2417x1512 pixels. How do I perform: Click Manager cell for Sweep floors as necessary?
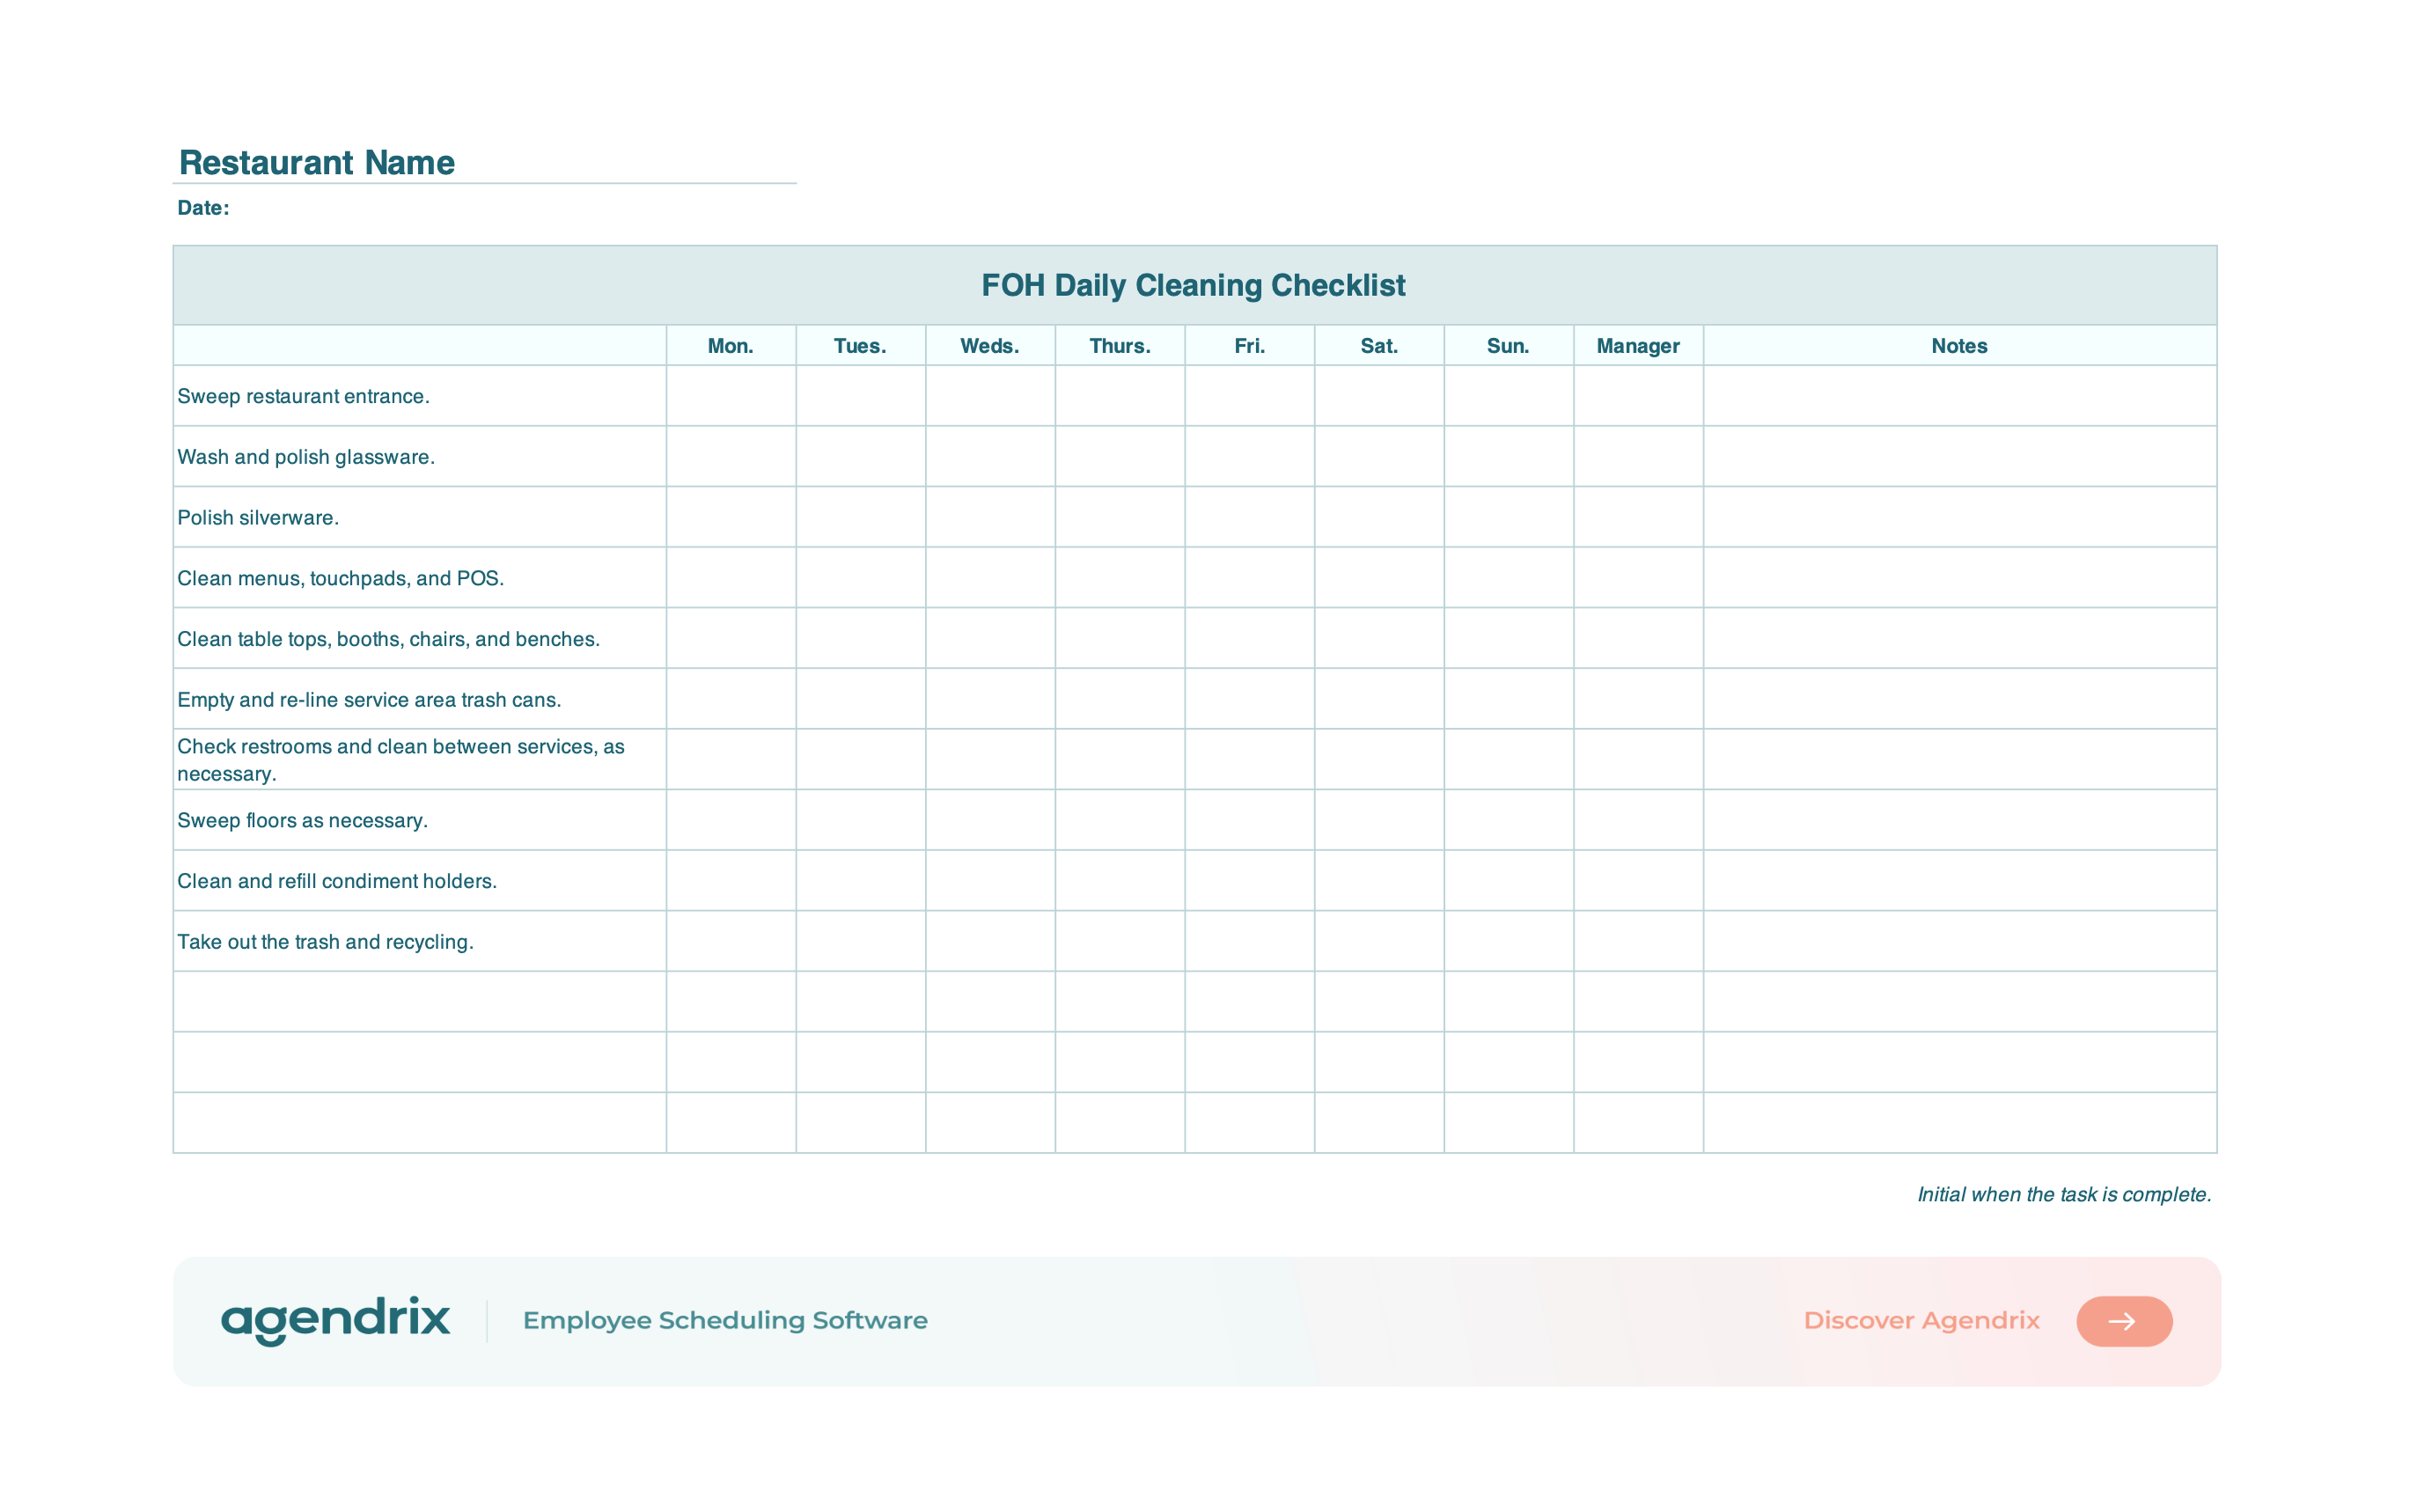point(1638,820)
